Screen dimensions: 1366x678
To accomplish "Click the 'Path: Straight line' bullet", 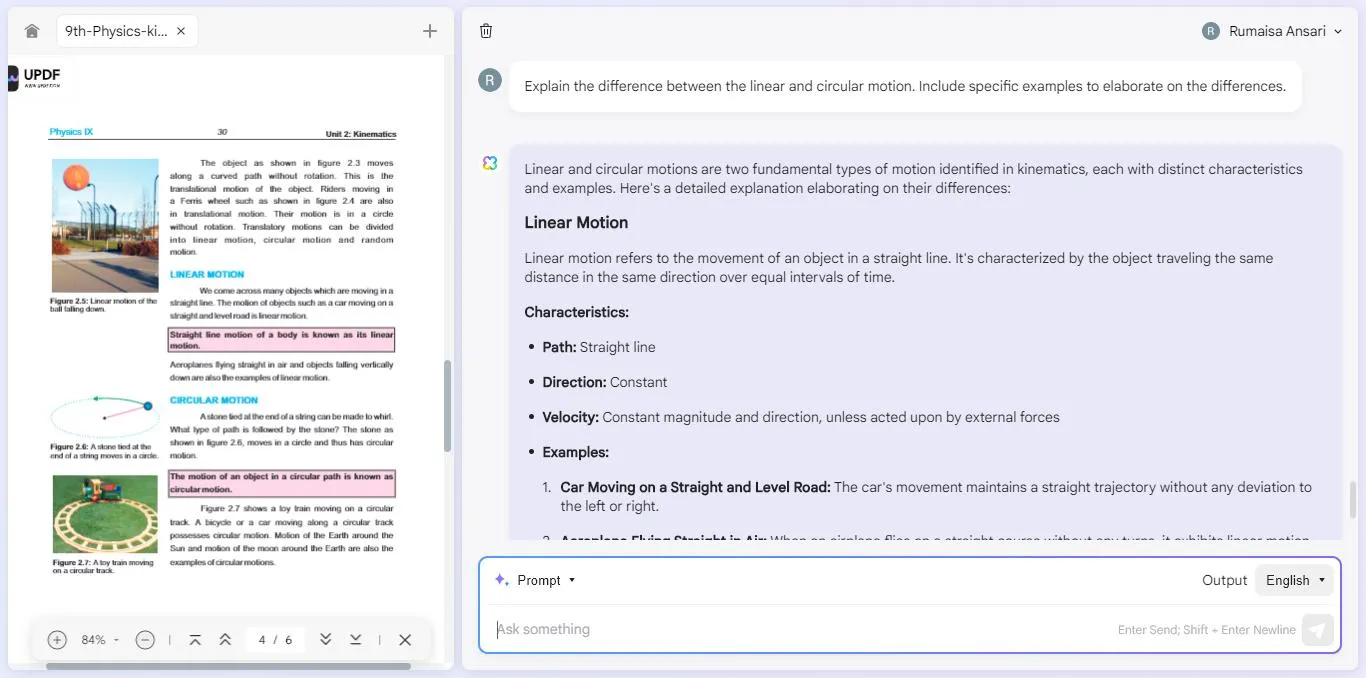I will [599, 347].
